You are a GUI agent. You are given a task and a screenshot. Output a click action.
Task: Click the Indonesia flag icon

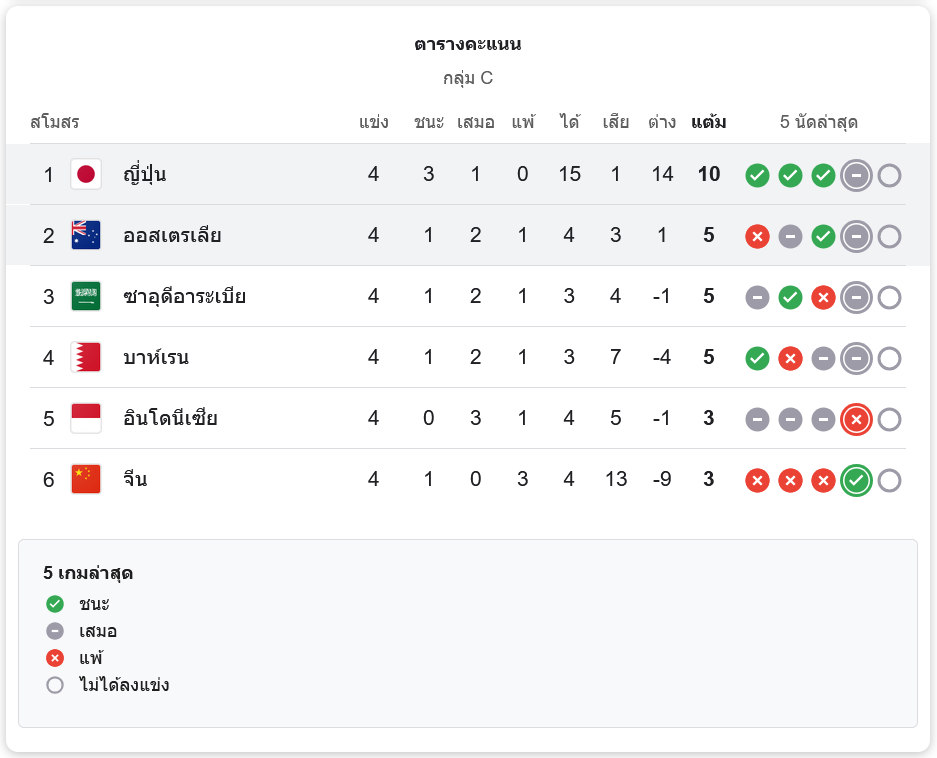pyautogui.click(x=86, y=419)
